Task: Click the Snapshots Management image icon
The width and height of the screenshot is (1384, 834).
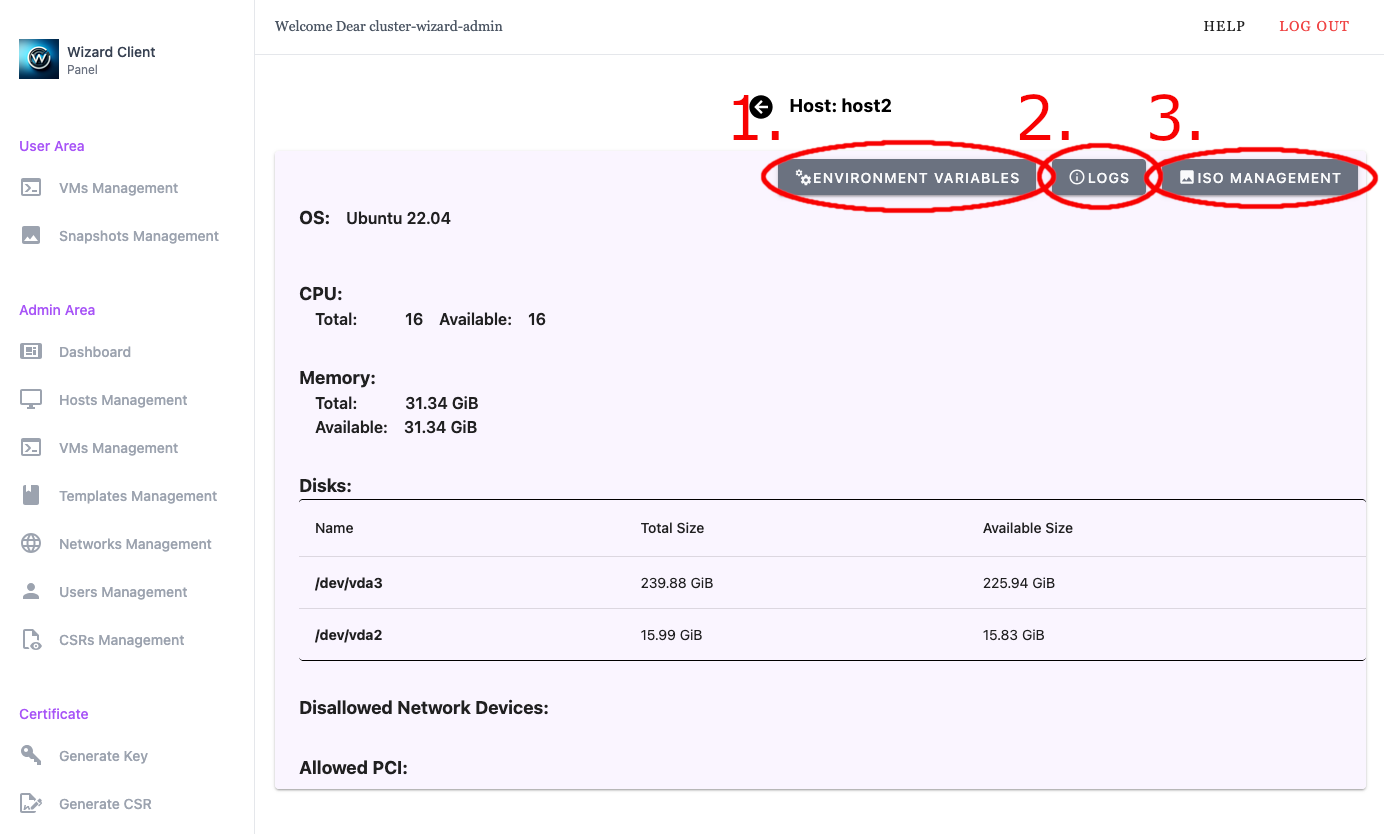Action: [x=31, y=236]
